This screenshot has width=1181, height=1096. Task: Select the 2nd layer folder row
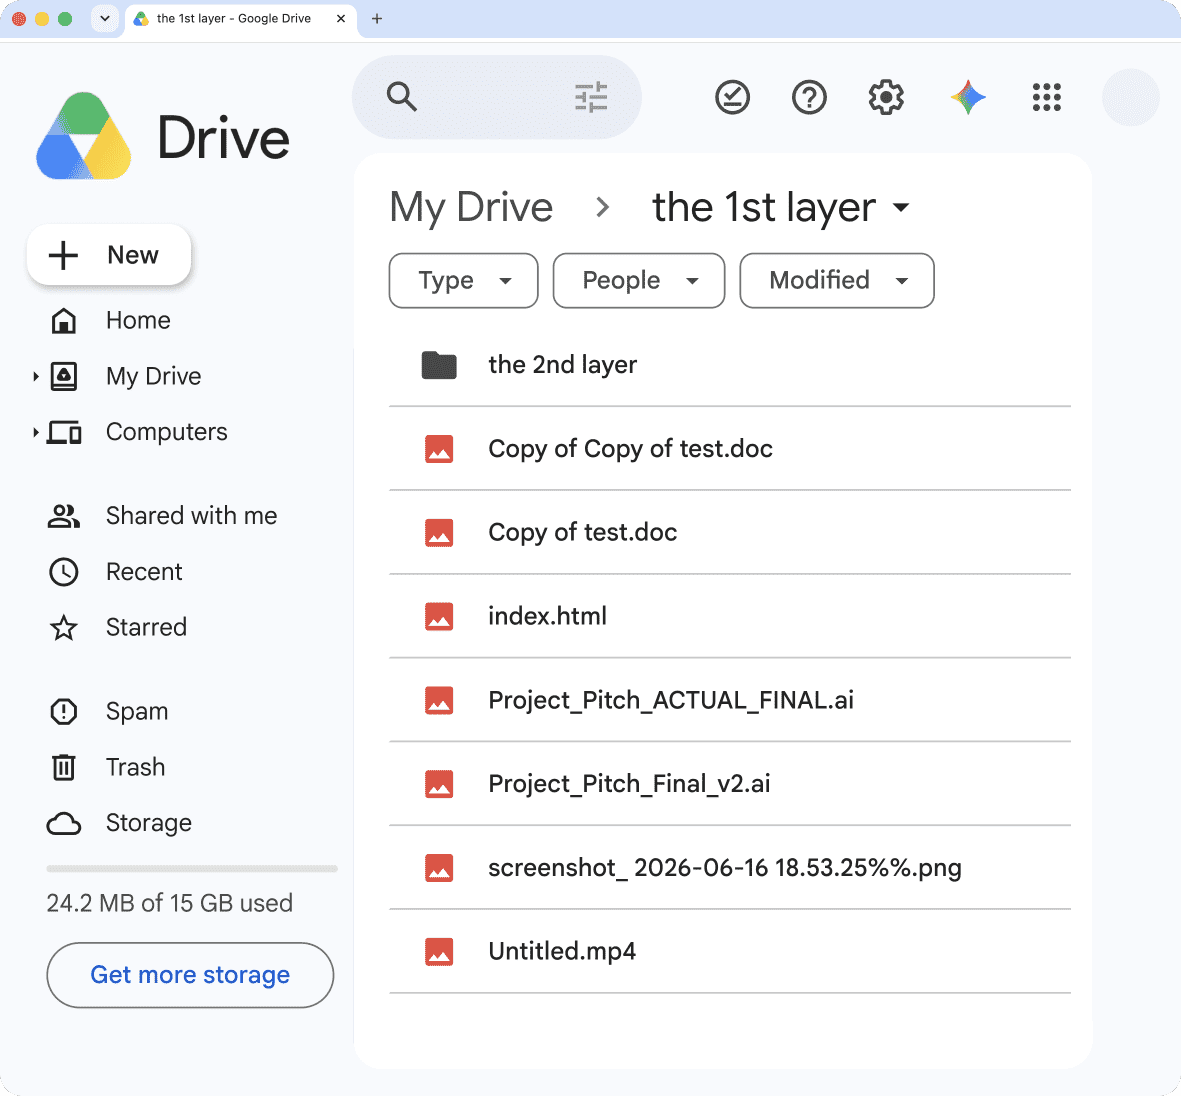click(x=730, y=365)
